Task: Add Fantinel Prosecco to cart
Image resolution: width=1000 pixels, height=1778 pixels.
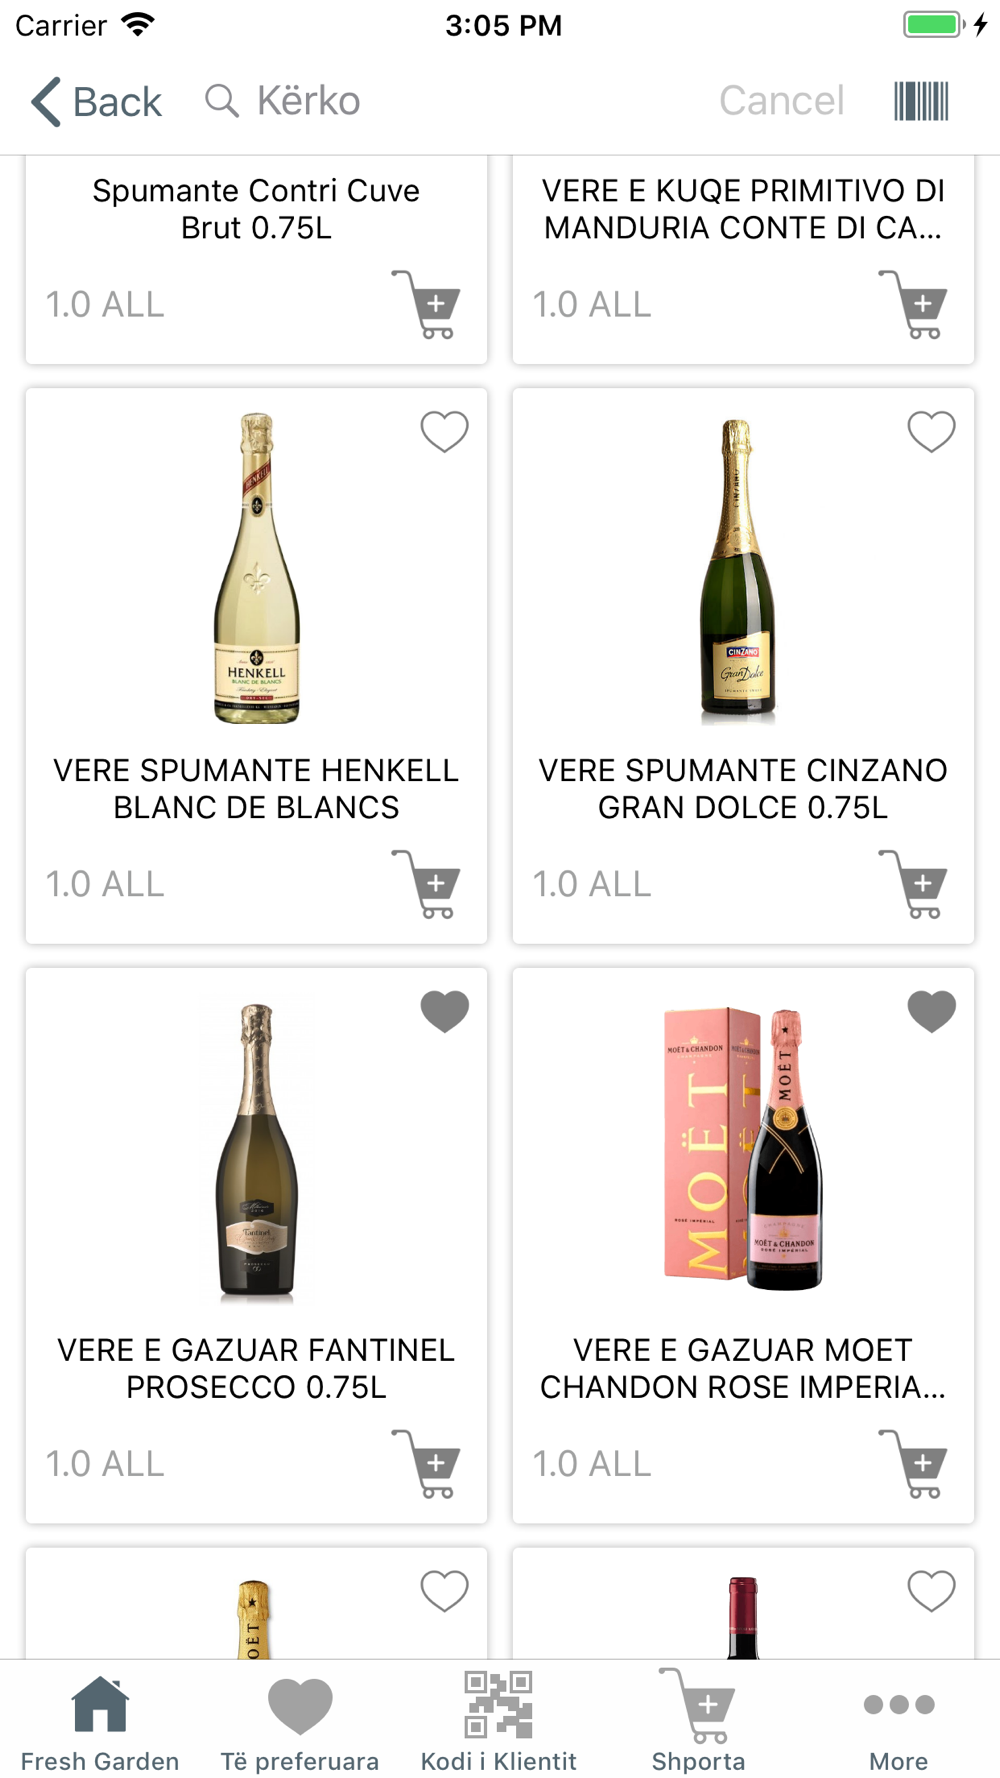Action: coord(428,1464)
